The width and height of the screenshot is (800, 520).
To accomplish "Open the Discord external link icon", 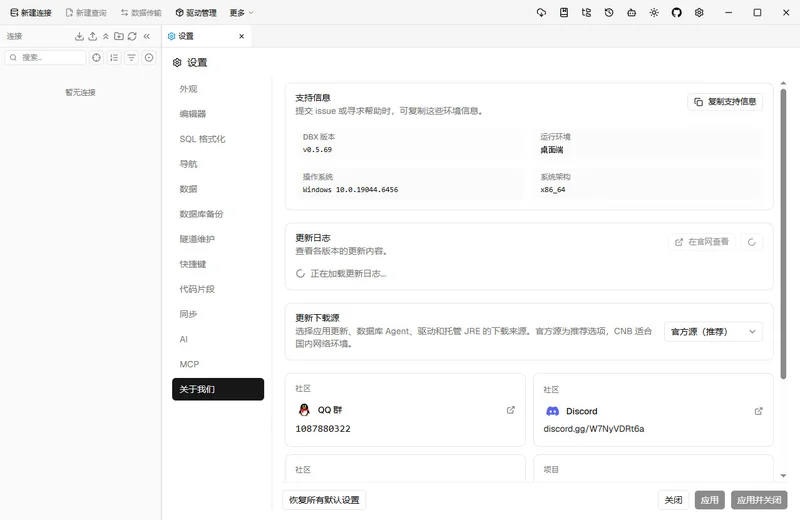I will 759,411.
